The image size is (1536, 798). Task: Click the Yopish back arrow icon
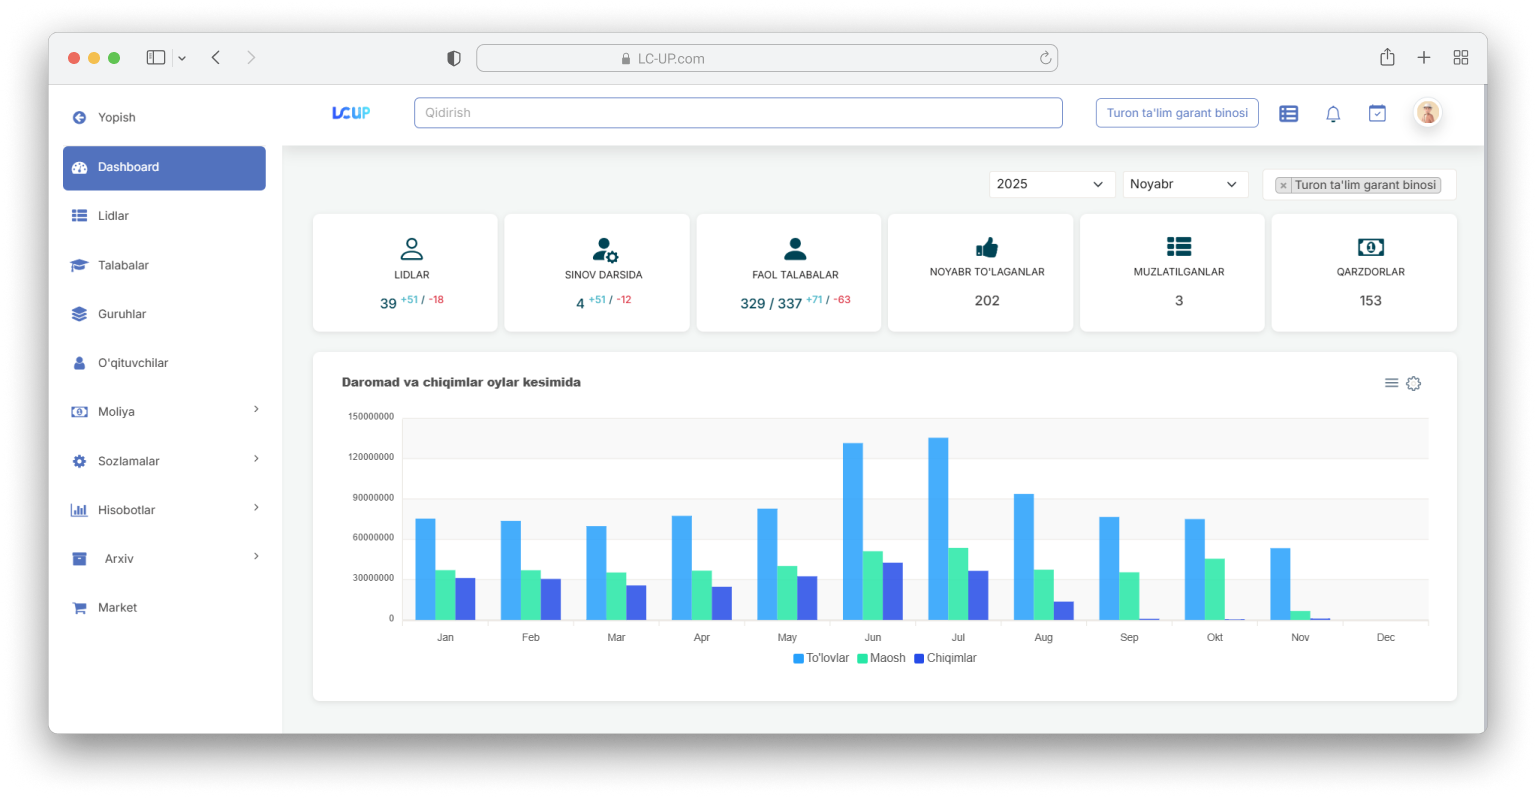pos(79,118)
